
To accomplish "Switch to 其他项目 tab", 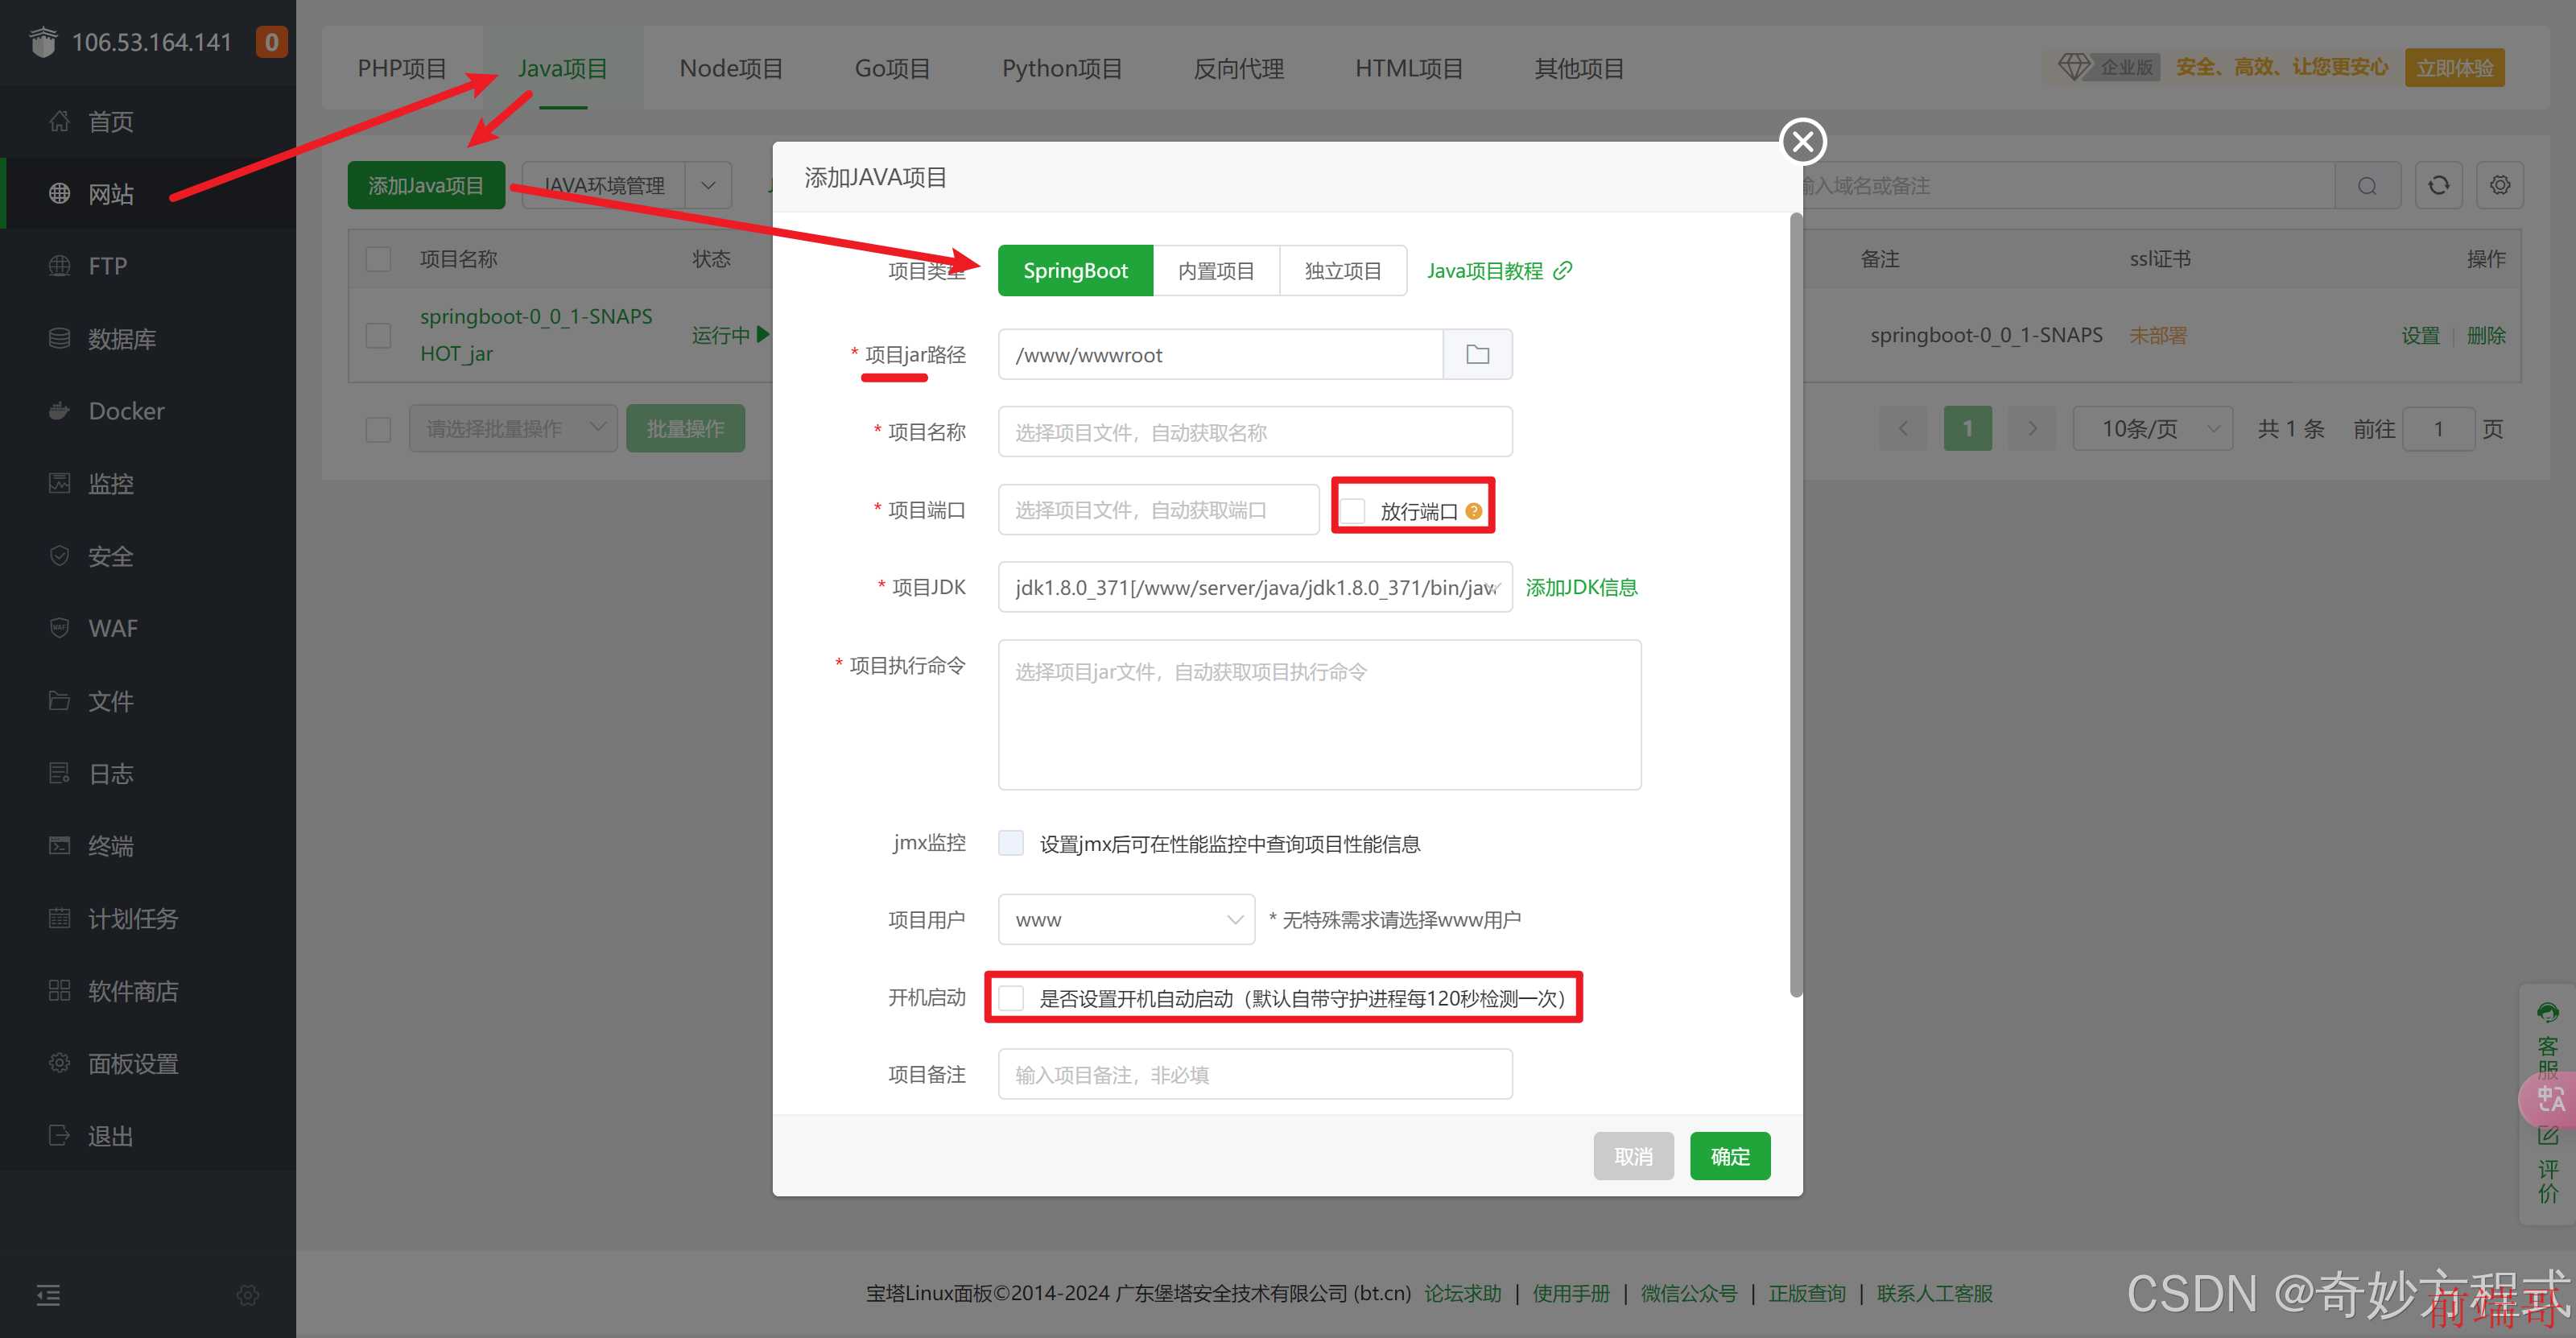I will point(1579,68).
